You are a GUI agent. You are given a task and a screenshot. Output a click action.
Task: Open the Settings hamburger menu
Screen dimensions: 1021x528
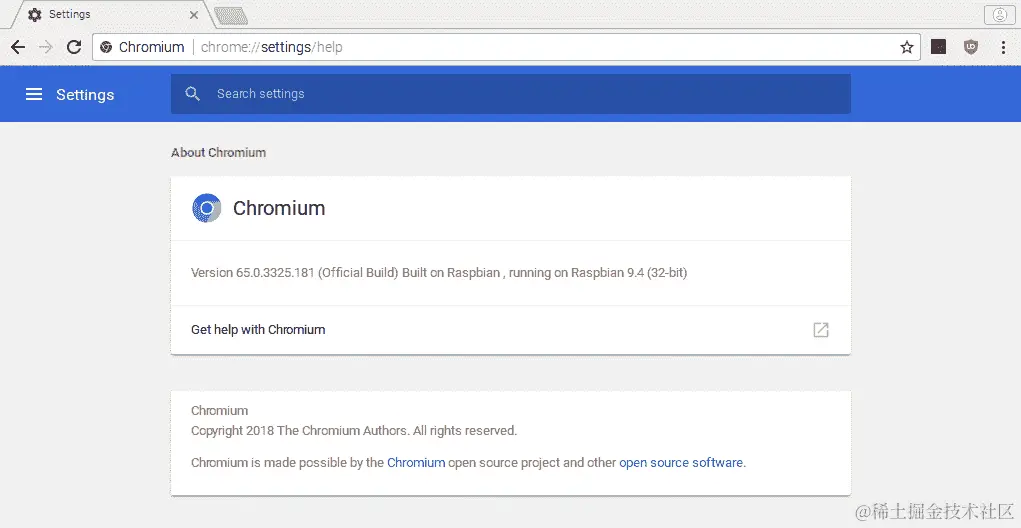tap(34, 94)
